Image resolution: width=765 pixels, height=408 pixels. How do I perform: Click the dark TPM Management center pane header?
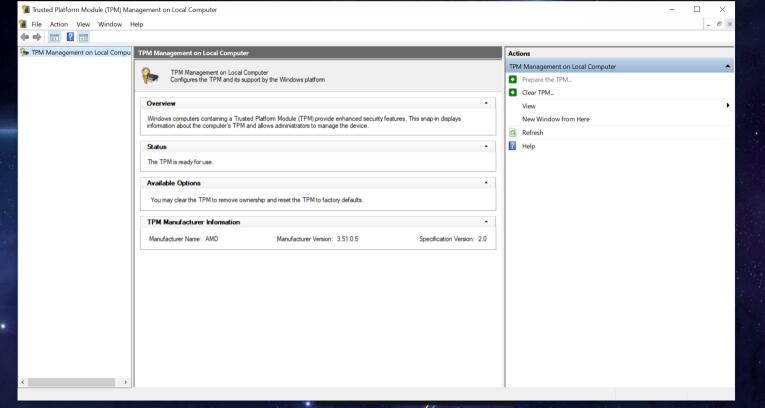coord(318,53)
